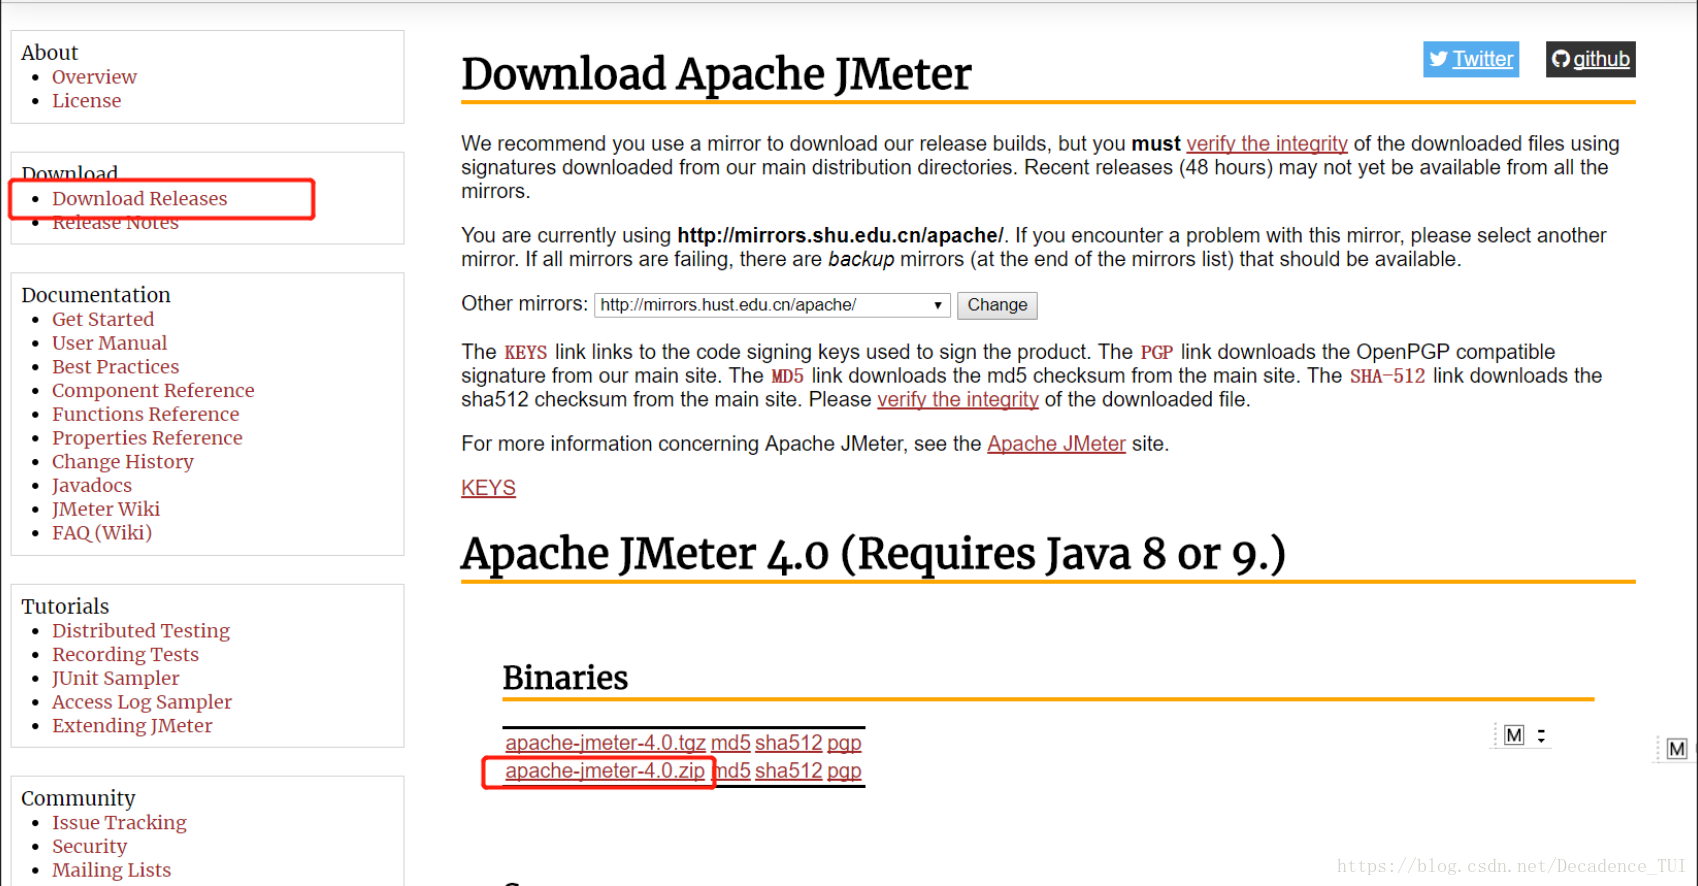Screen dimensions: 1698x886
Task: Click the M input method icon near Binaries
Action: coord(1514,736)
